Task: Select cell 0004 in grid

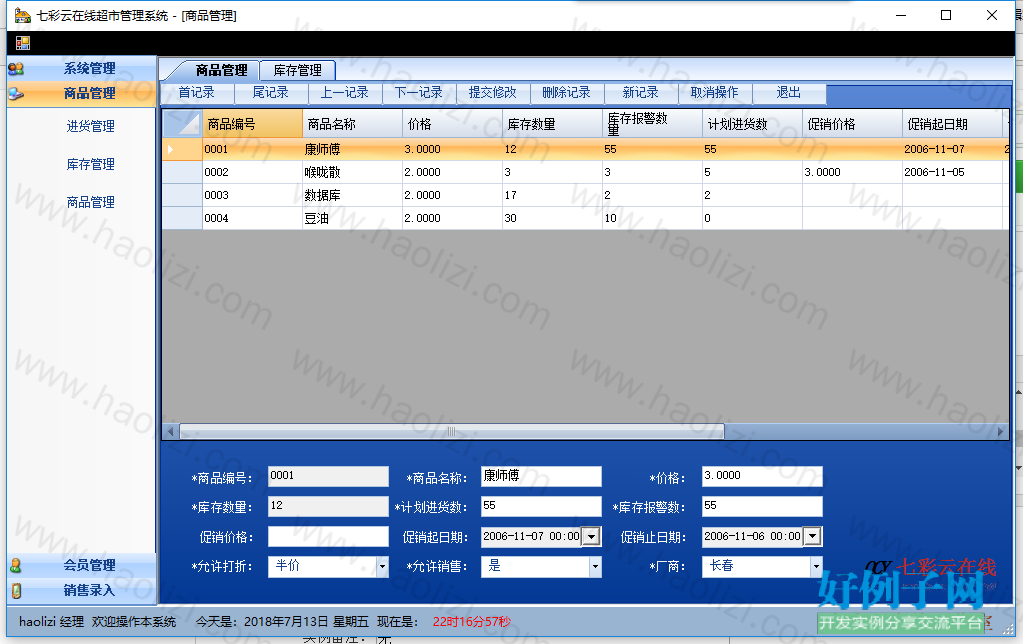Action: coord(252,218)
